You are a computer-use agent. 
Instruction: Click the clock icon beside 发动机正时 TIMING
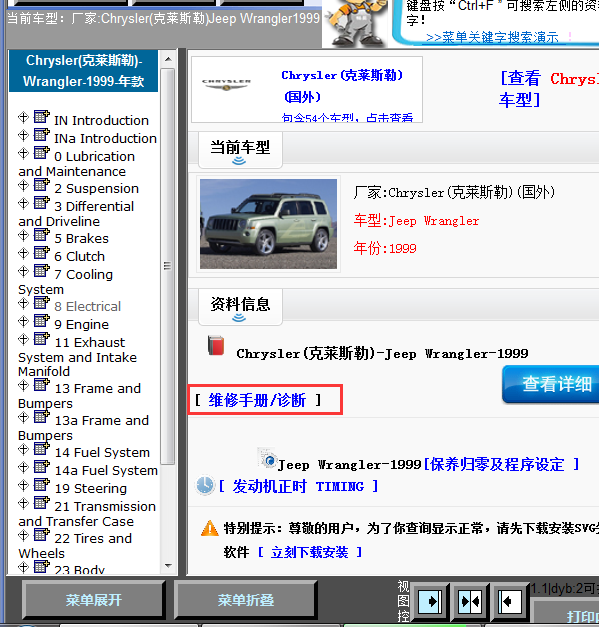[205, 485]
